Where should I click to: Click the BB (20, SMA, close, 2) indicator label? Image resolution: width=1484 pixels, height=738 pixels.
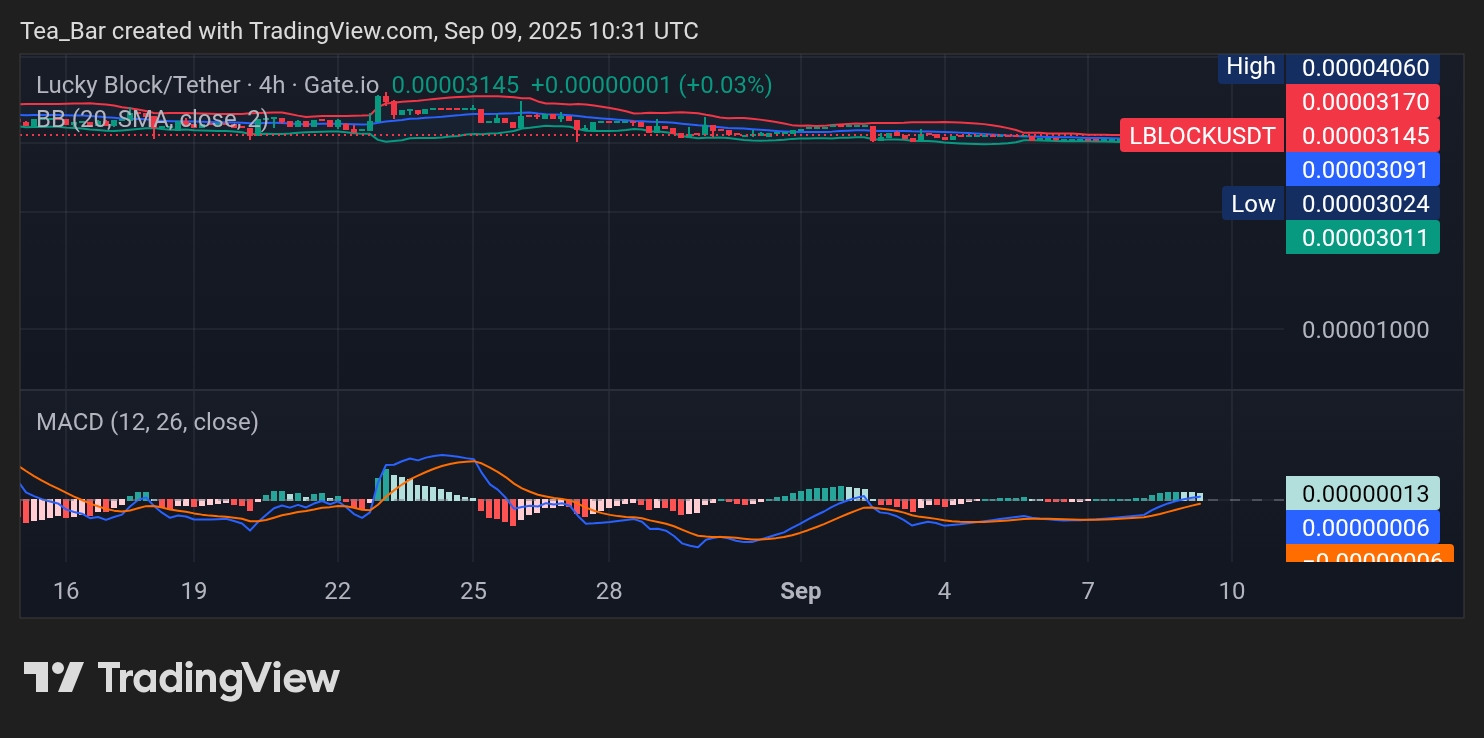coord(152,120)
